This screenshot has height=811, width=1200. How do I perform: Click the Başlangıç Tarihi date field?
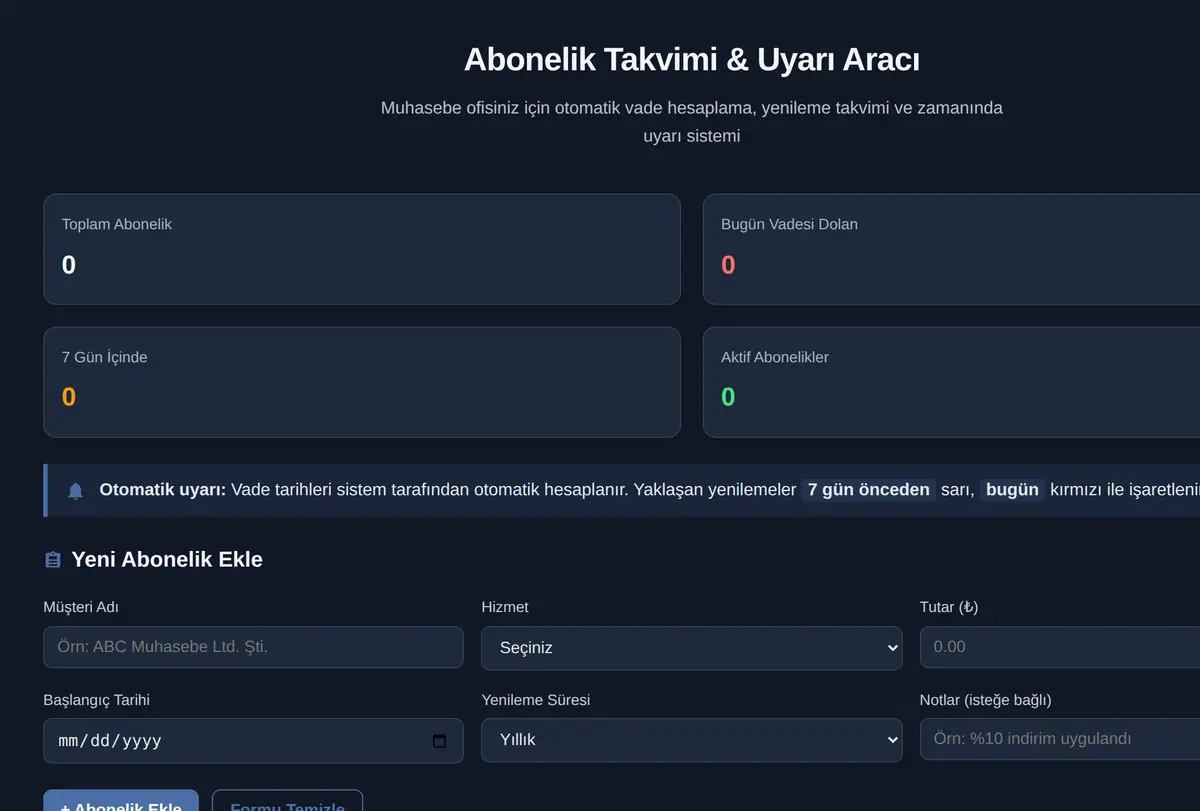[x=253, y=741]
